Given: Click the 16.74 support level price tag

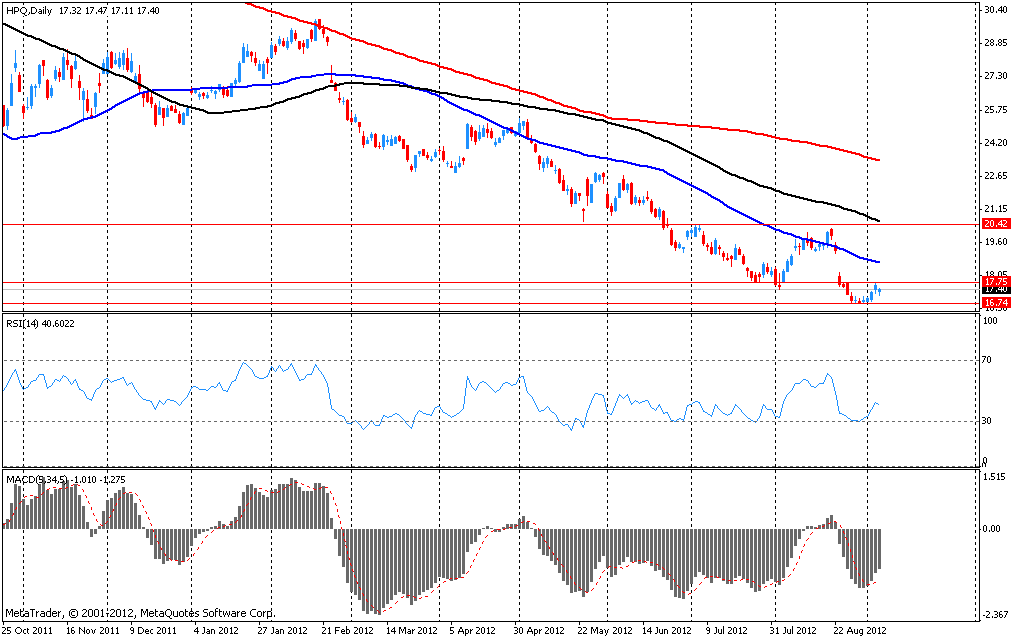Looking at the screenshot, I should 995,302.
